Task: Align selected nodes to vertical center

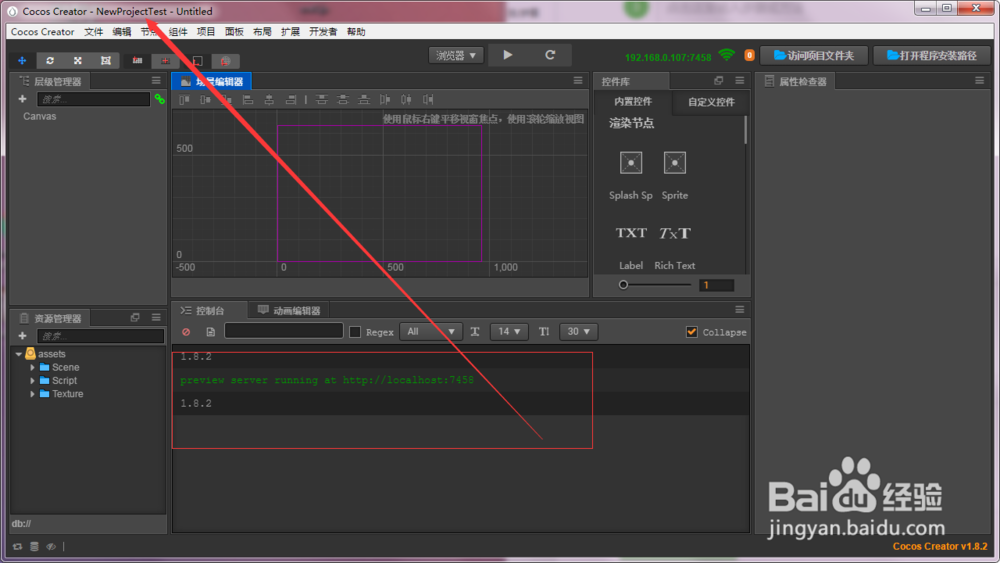Action: click(x=205, y=99)
